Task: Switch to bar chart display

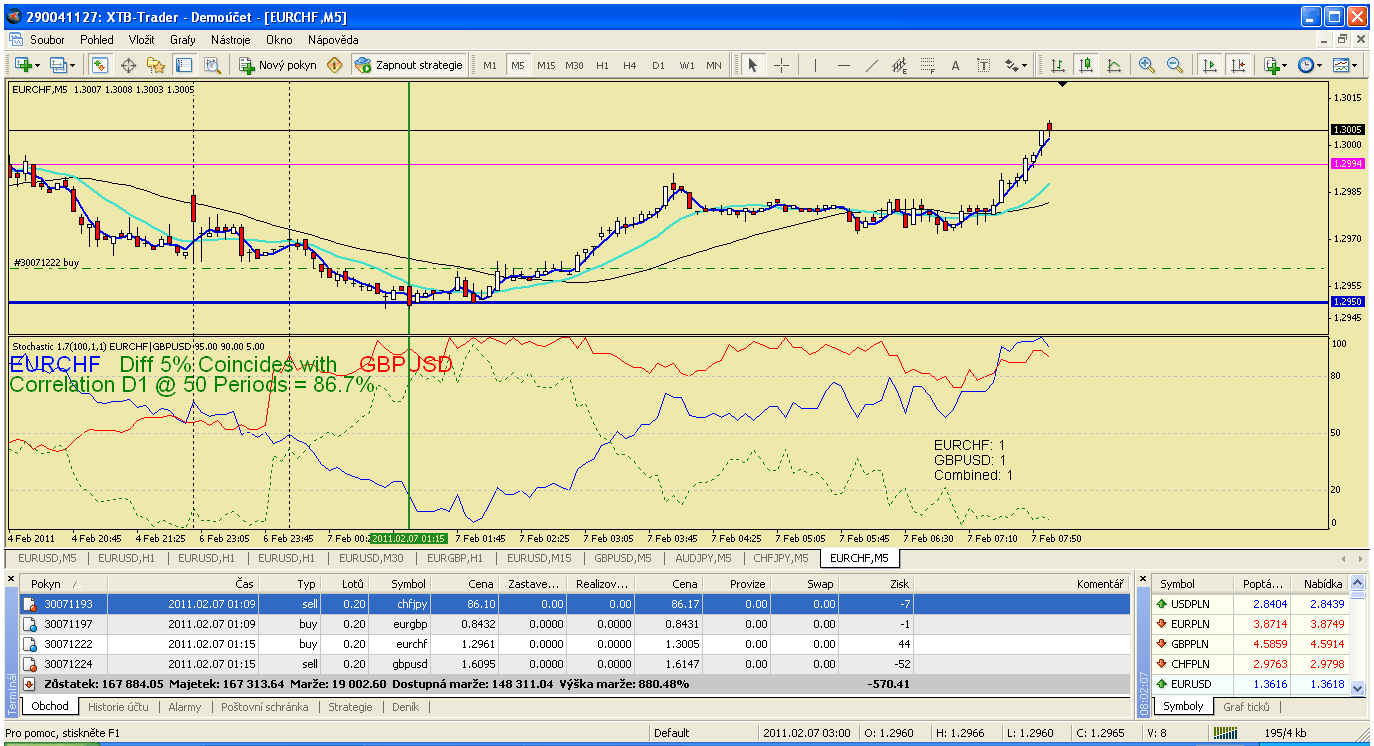Action: tap(1058, 65)
